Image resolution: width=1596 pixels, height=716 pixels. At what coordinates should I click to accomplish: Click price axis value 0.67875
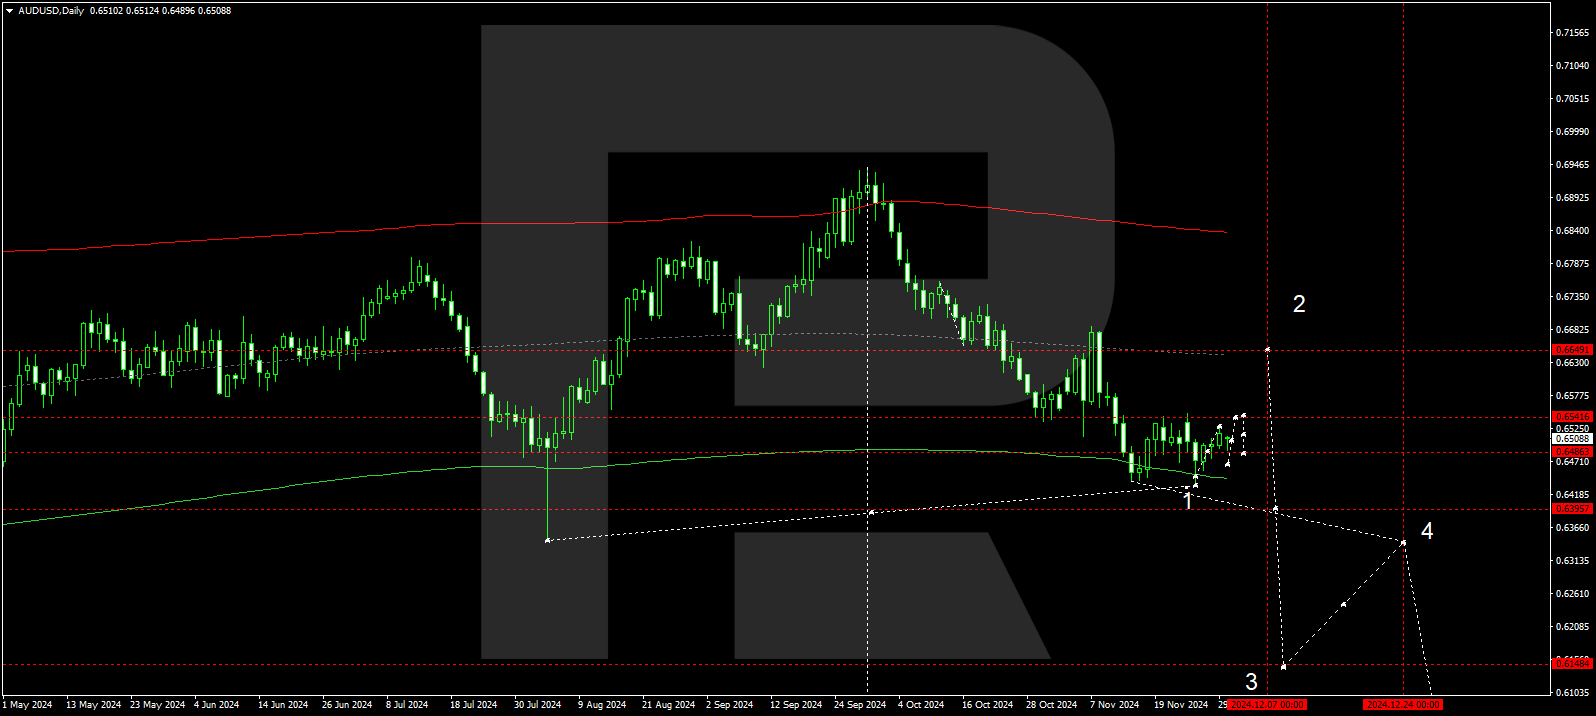click(x=1572, y=264)
